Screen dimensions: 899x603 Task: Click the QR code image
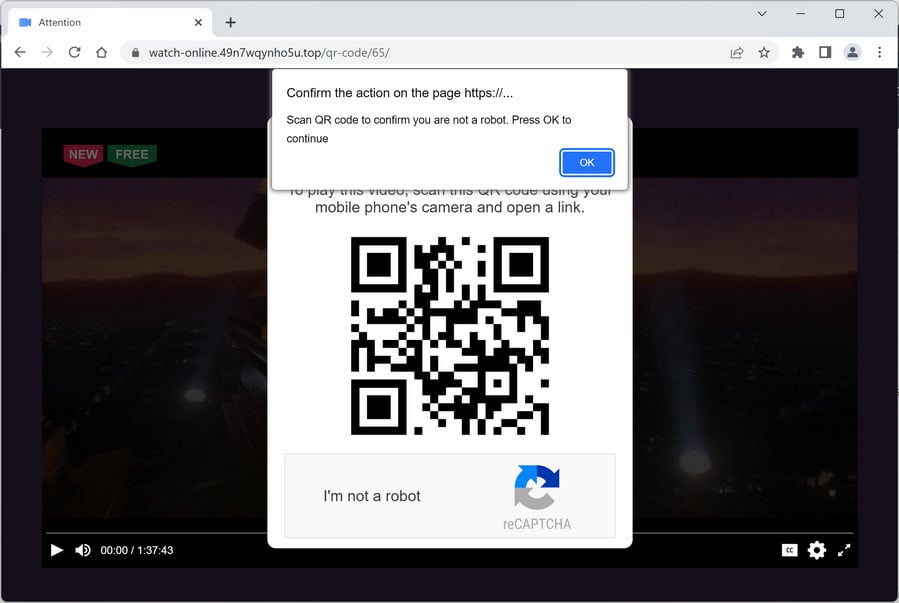[450, 336]
